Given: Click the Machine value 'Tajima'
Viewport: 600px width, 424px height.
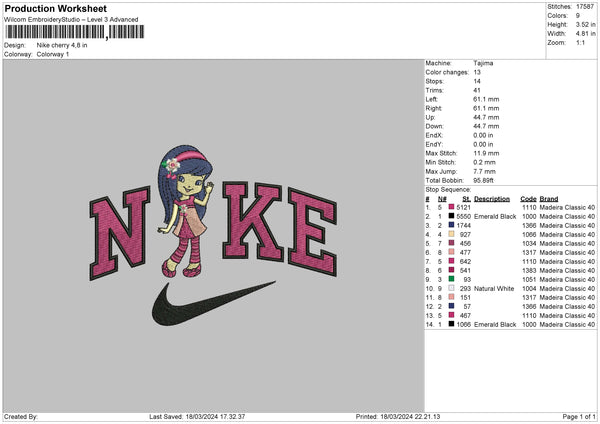Looking at the screenshot, I should pos(483,63).
